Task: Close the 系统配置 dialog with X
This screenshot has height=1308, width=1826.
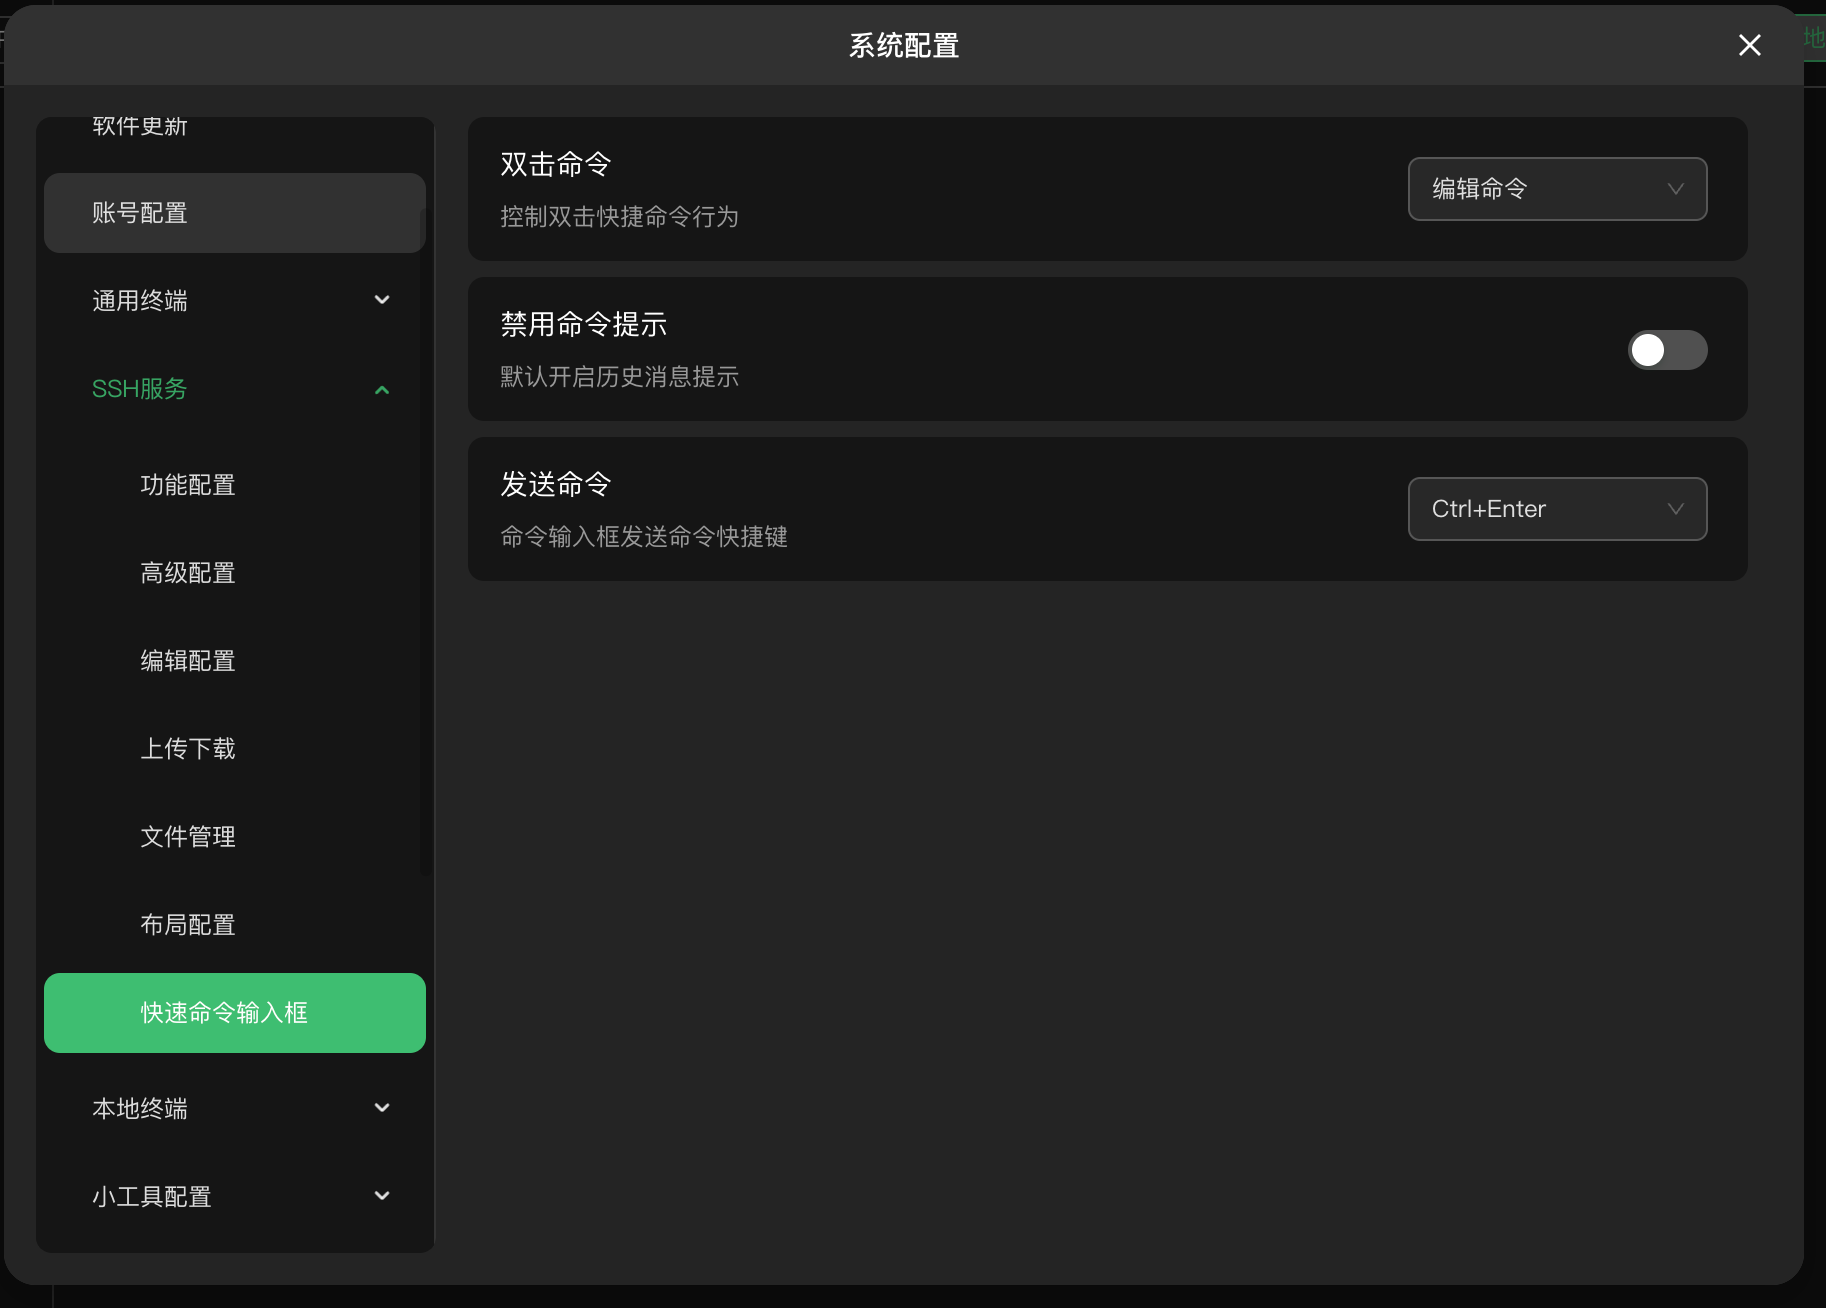Action: click(x=1749, y=45)
